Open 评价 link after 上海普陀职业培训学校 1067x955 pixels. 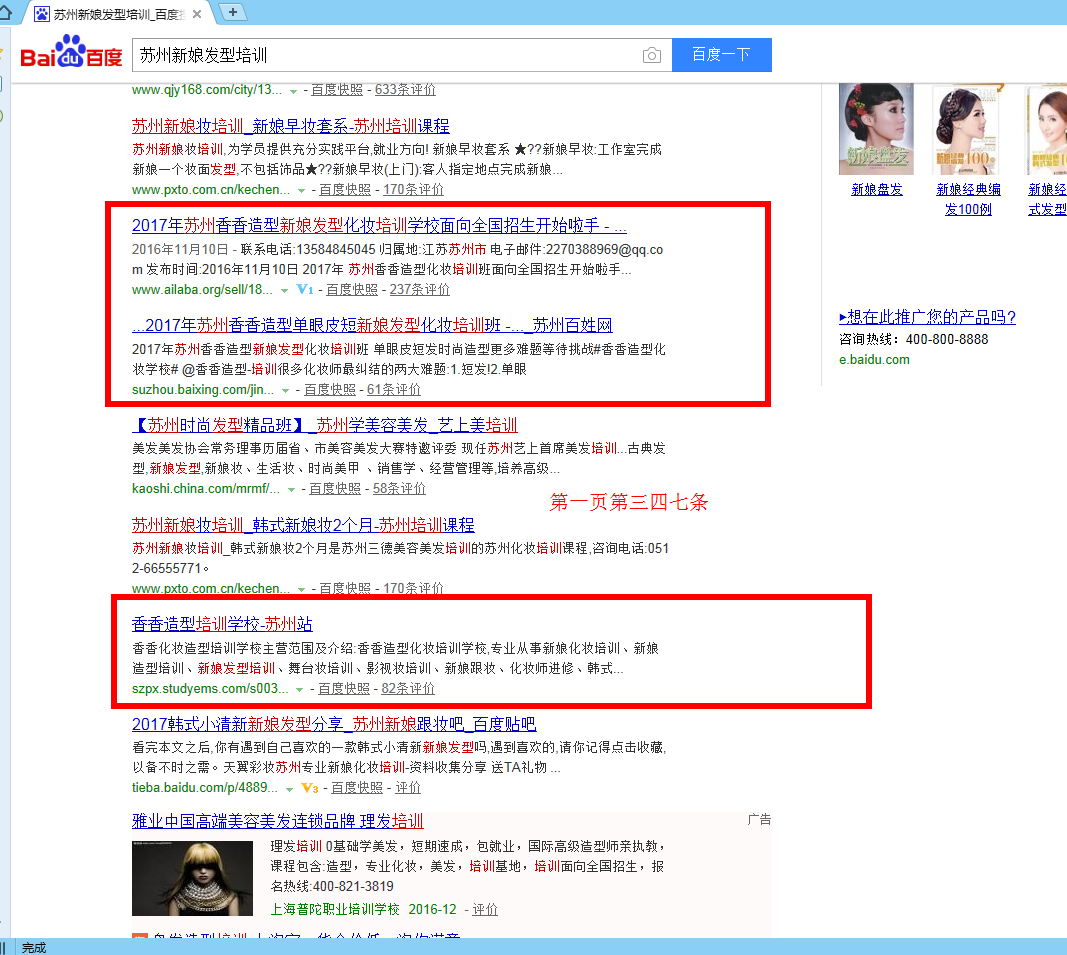click(485, 910)
